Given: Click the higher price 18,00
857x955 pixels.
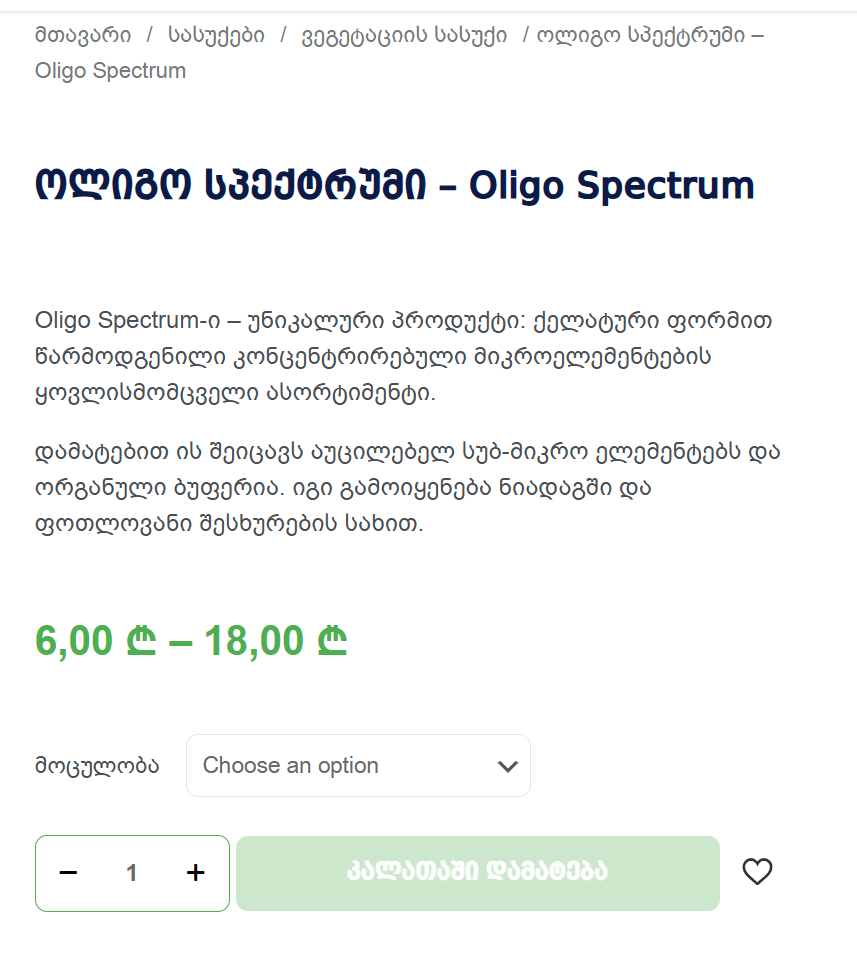Looking at the screenshot, I should point(255,641).
